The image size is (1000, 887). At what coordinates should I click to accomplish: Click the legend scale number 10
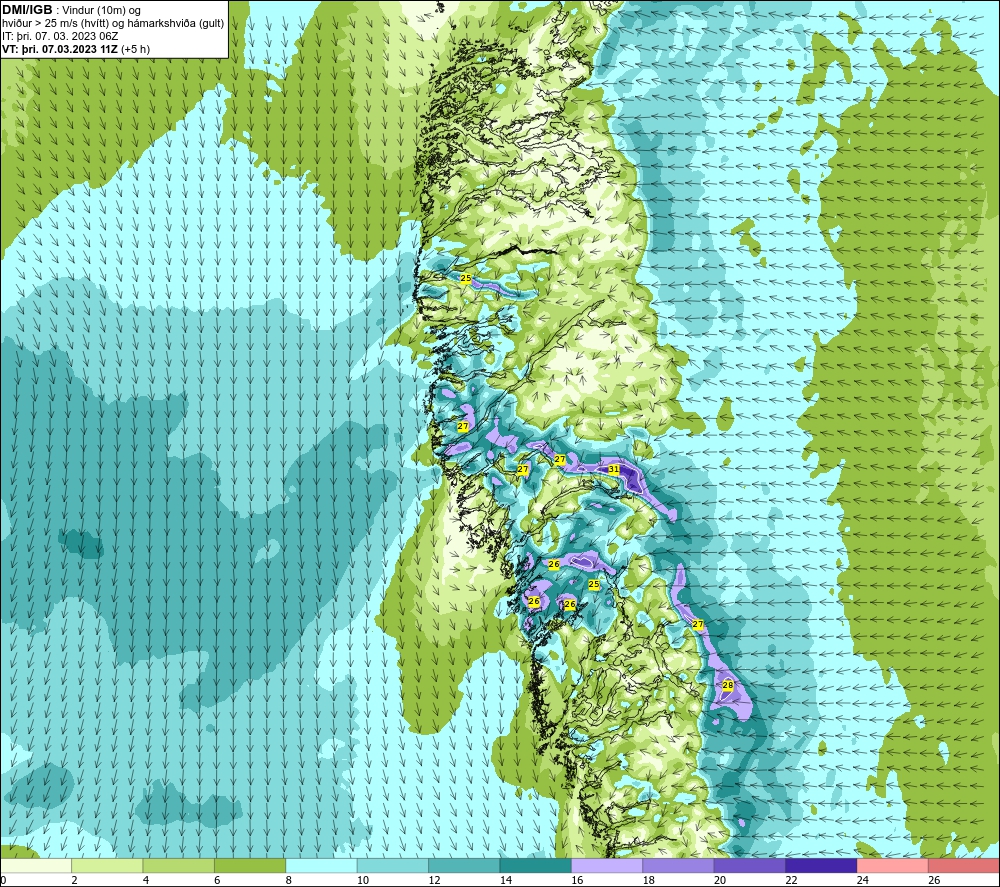point(363,880)
